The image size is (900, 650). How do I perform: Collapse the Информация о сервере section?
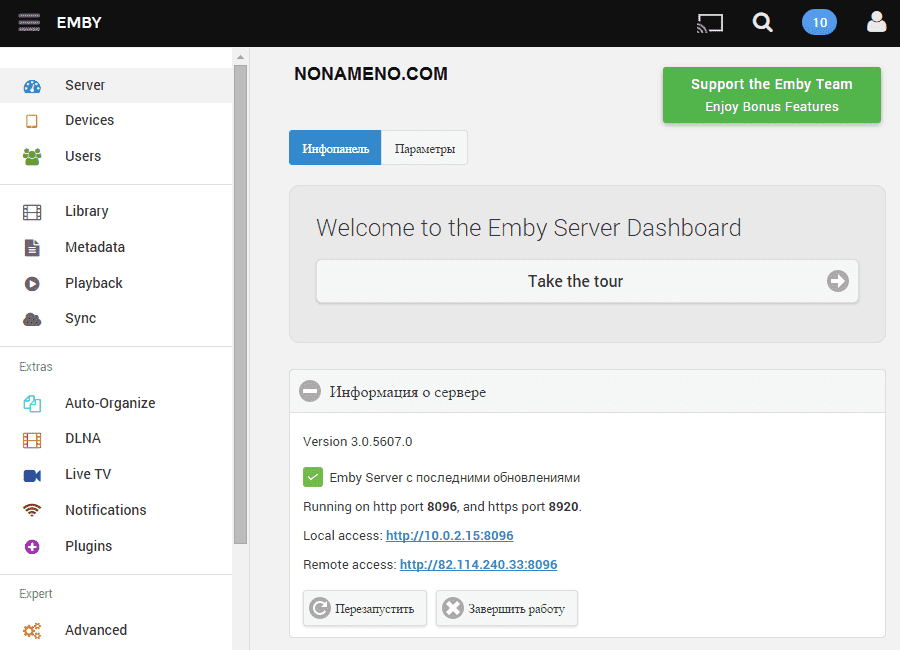310,392
